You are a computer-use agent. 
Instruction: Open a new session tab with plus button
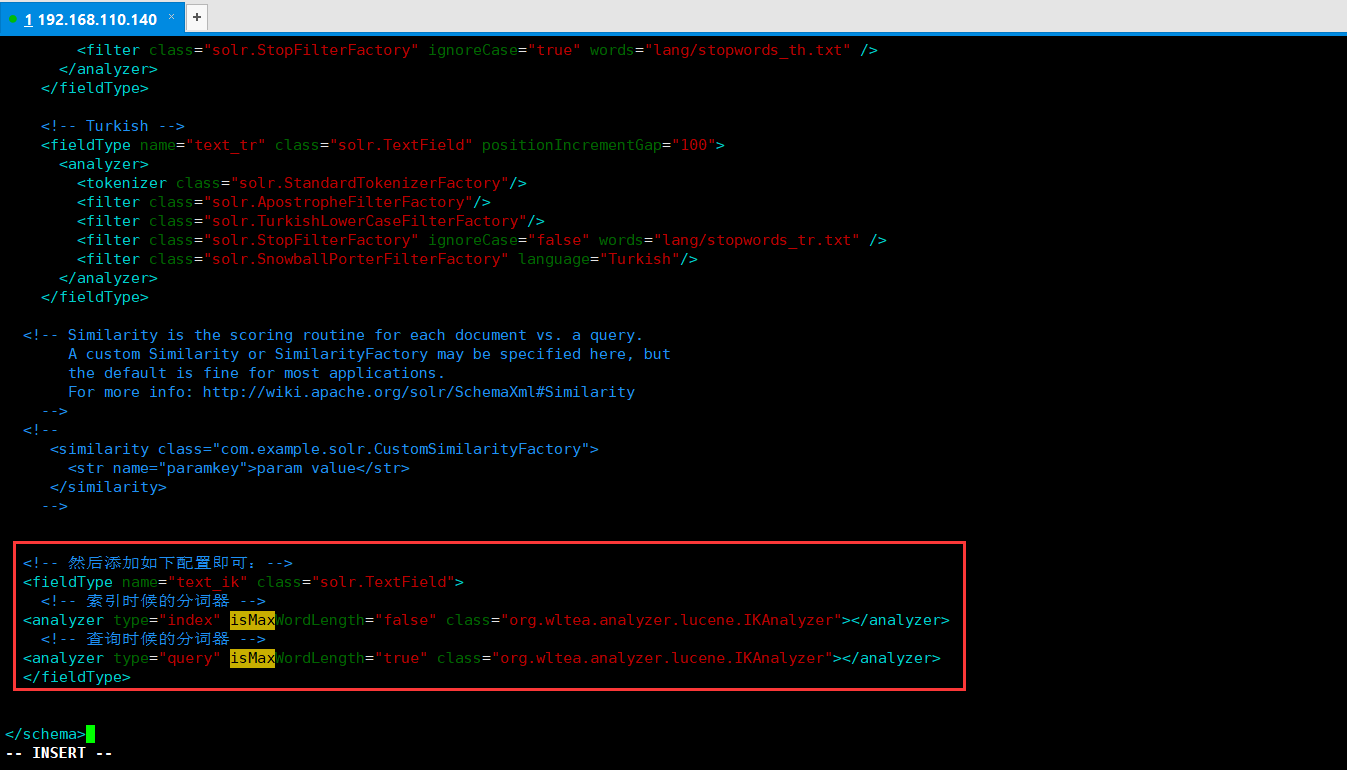pyautogui.click(x=197, y=17)
